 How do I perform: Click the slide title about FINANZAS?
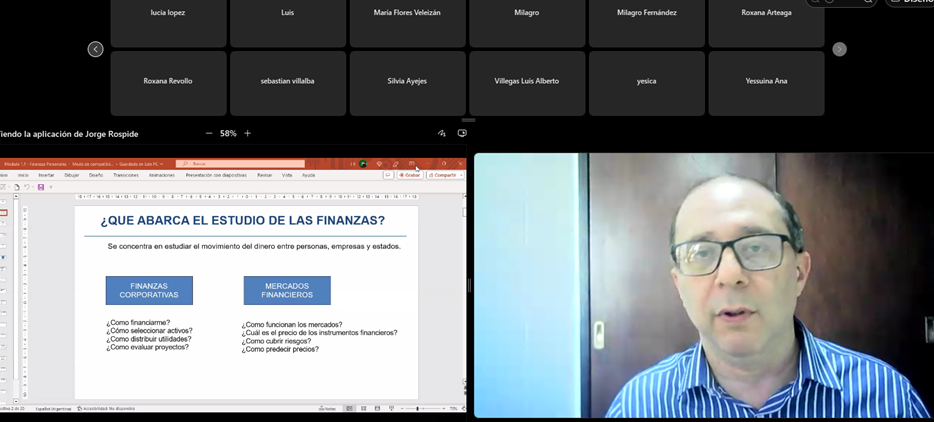point(242,221)
